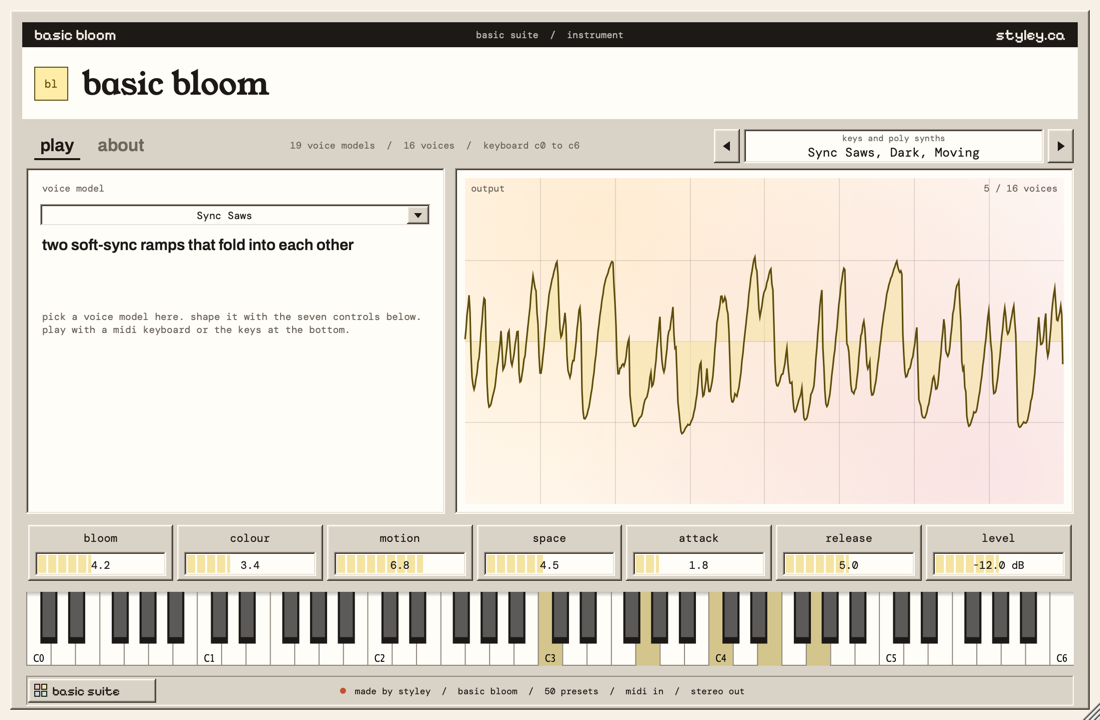The height and width of the screenshot is (720, 1100).
Task: Open the Sync Saws voice model combo box
Action: point(234,215)
